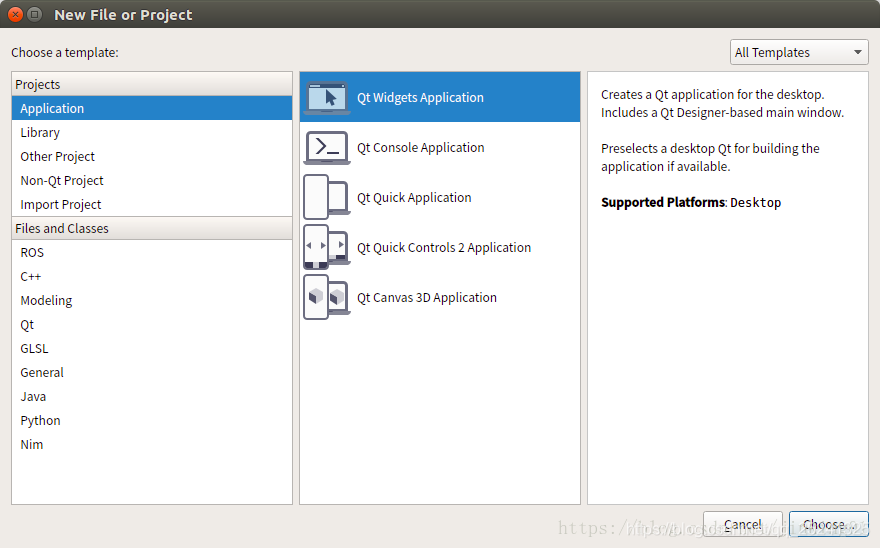Click the Choose button
The width and height of the screenshot is (880, 548).
(828, 525)
